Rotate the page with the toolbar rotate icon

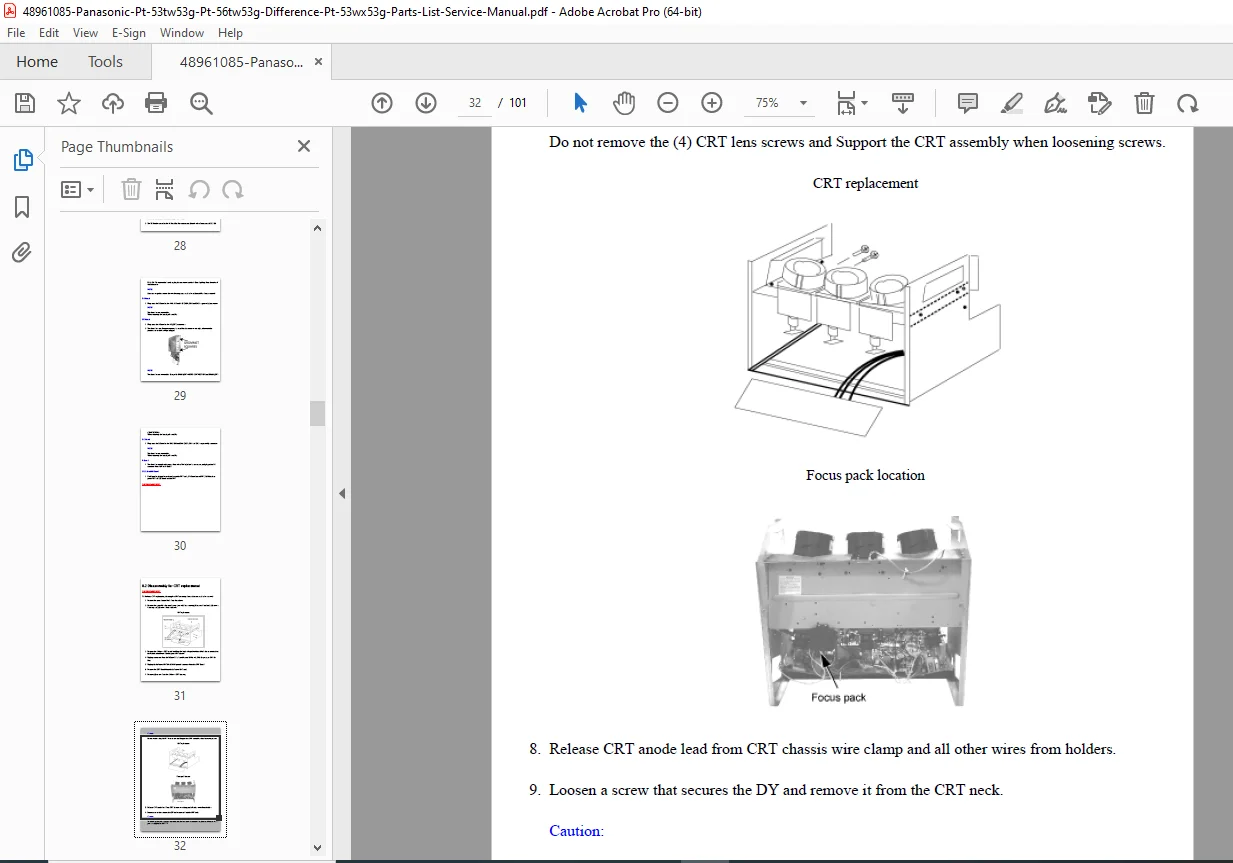pyautogui.click(x=1187, y=103)
